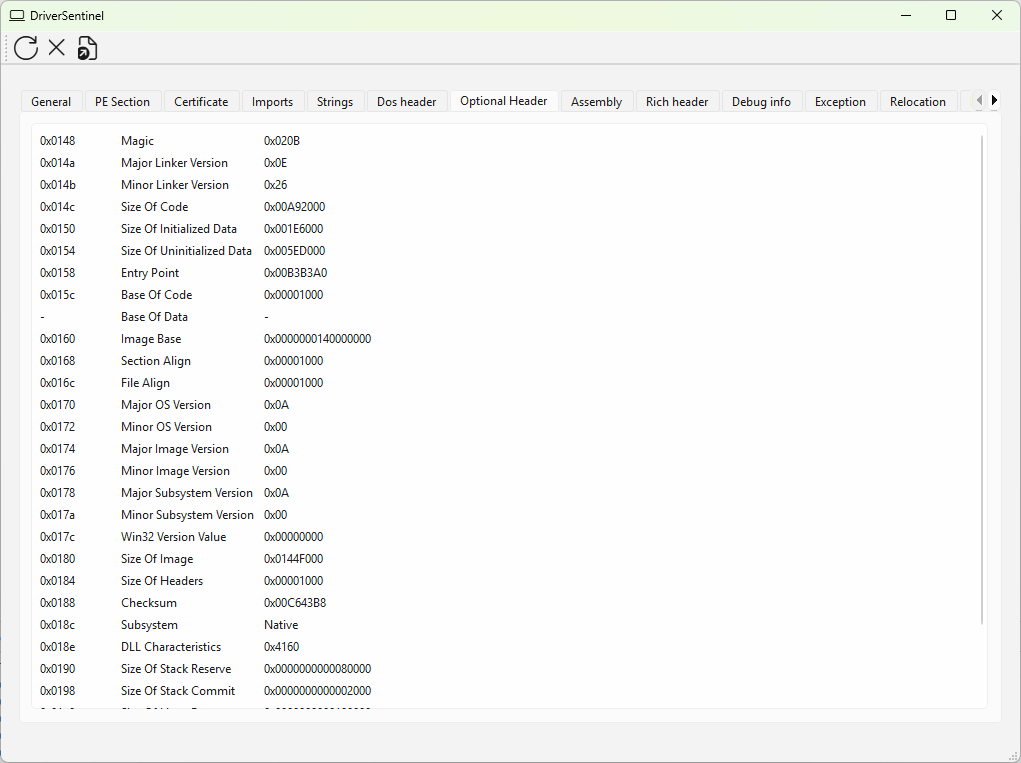The image size is (1021, 763).
Task: Maximize the DriverSentinel window
Action: pyautogui.click(x=951, y=15)
